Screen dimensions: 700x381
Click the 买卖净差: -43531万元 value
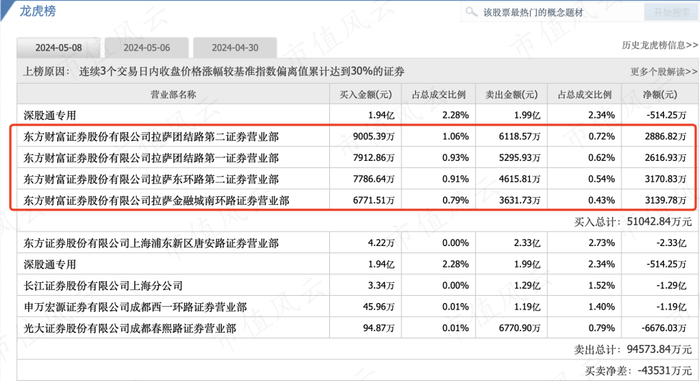[x=638, y=371]
